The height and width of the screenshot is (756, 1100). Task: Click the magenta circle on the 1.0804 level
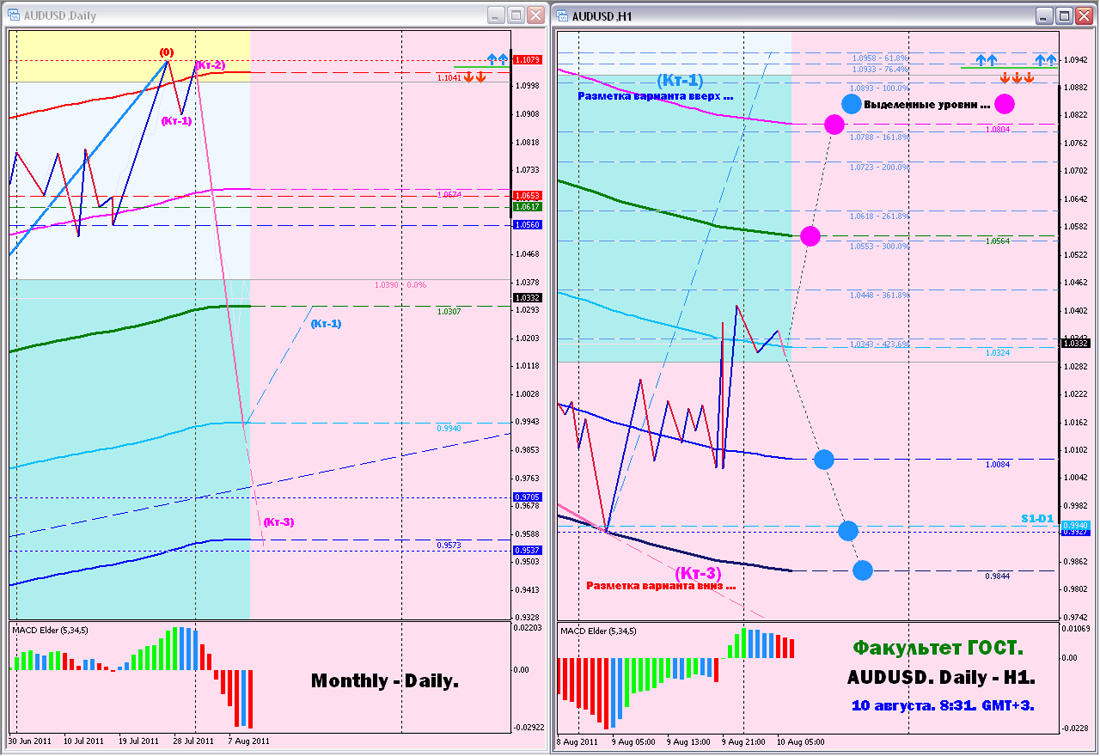834,125
